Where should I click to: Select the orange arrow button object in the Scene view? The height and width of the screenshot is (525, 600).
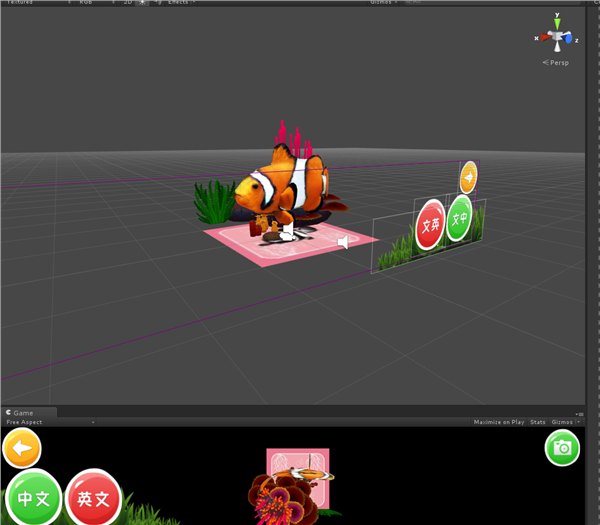[468, 177]
